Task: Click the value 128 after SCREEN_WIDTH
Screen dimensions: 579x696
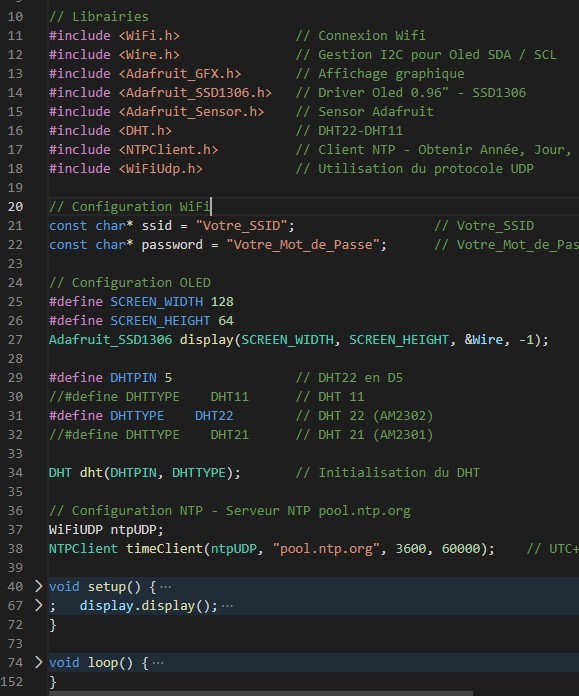Action: tap(222, 301)
